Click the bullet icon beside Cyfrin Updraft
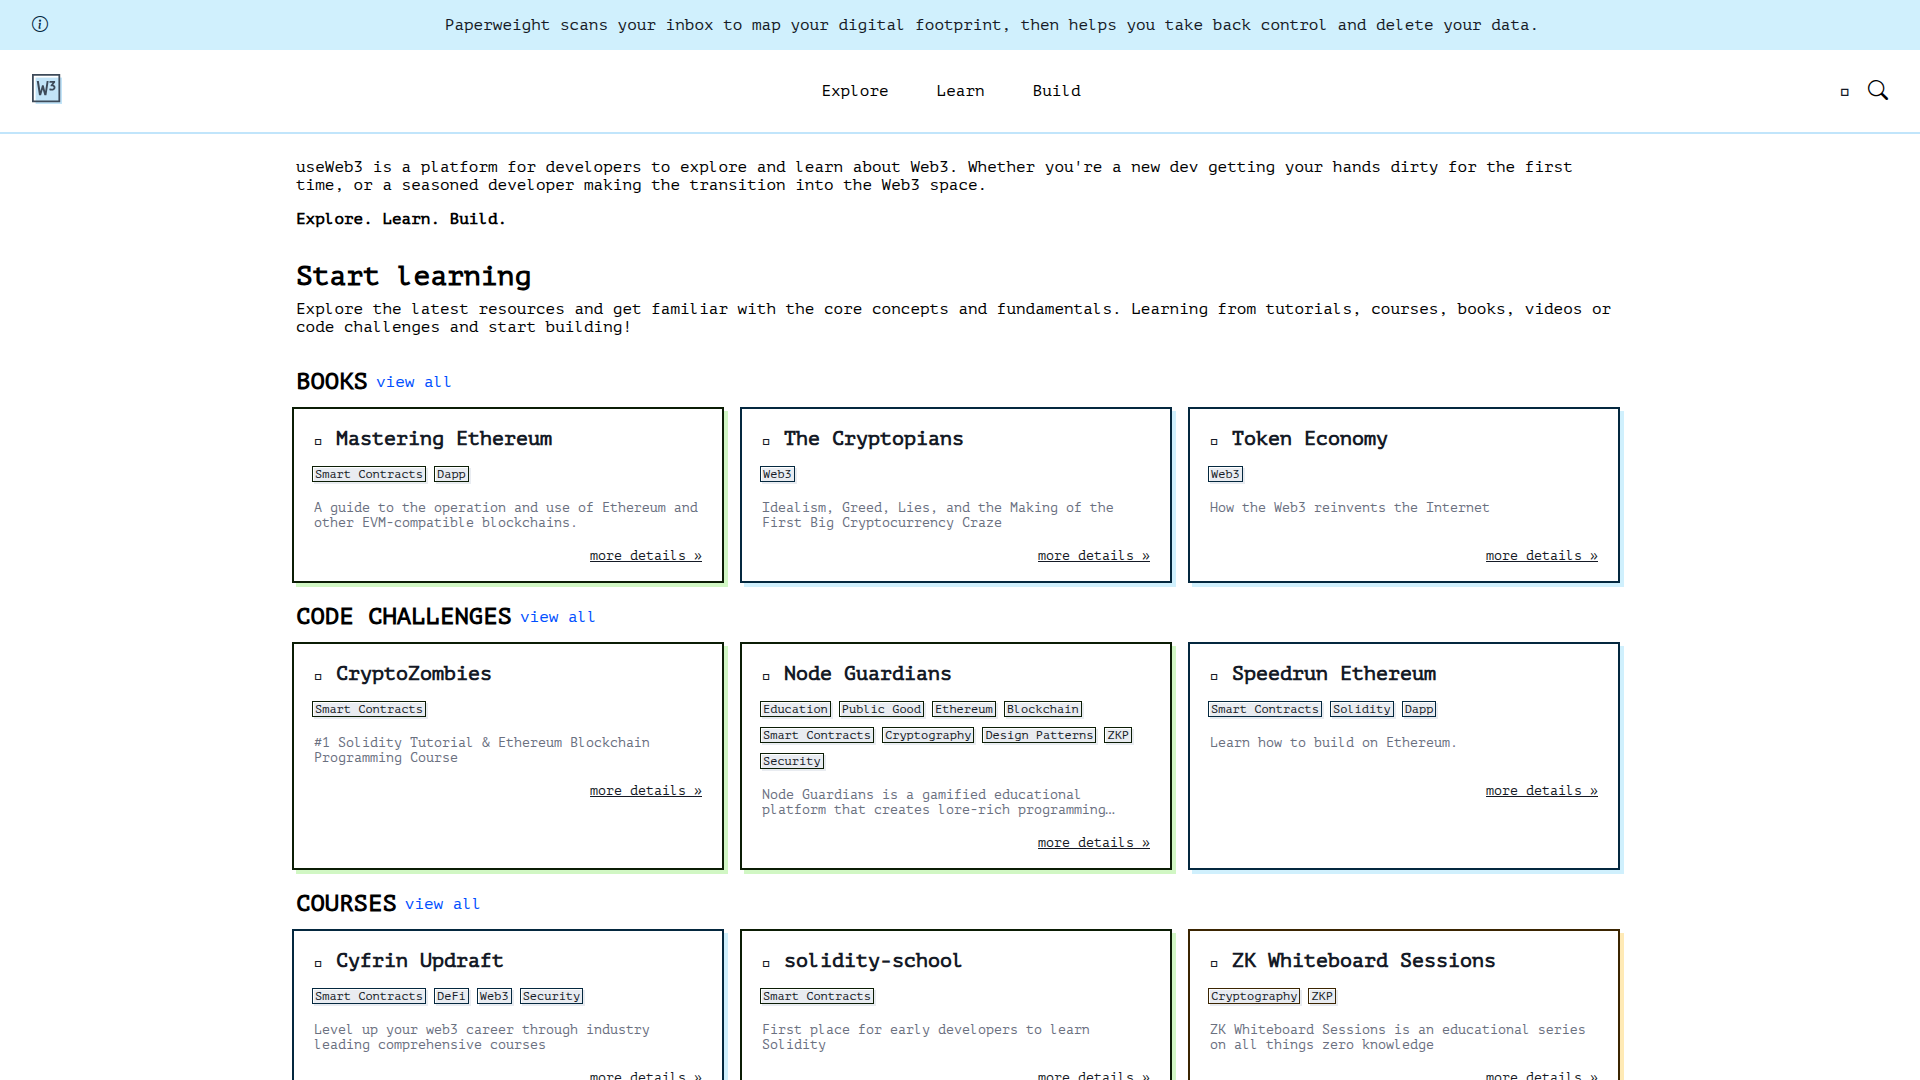The image size is (1920, 1080). 318,963
